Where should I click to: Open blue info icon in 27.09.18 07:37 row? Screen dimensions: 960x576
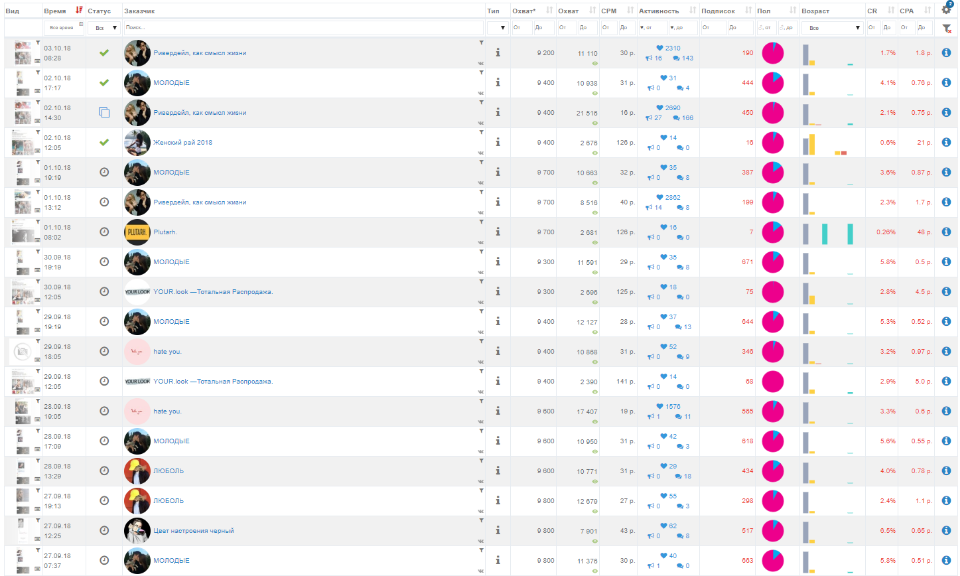[x=946, y=561]
